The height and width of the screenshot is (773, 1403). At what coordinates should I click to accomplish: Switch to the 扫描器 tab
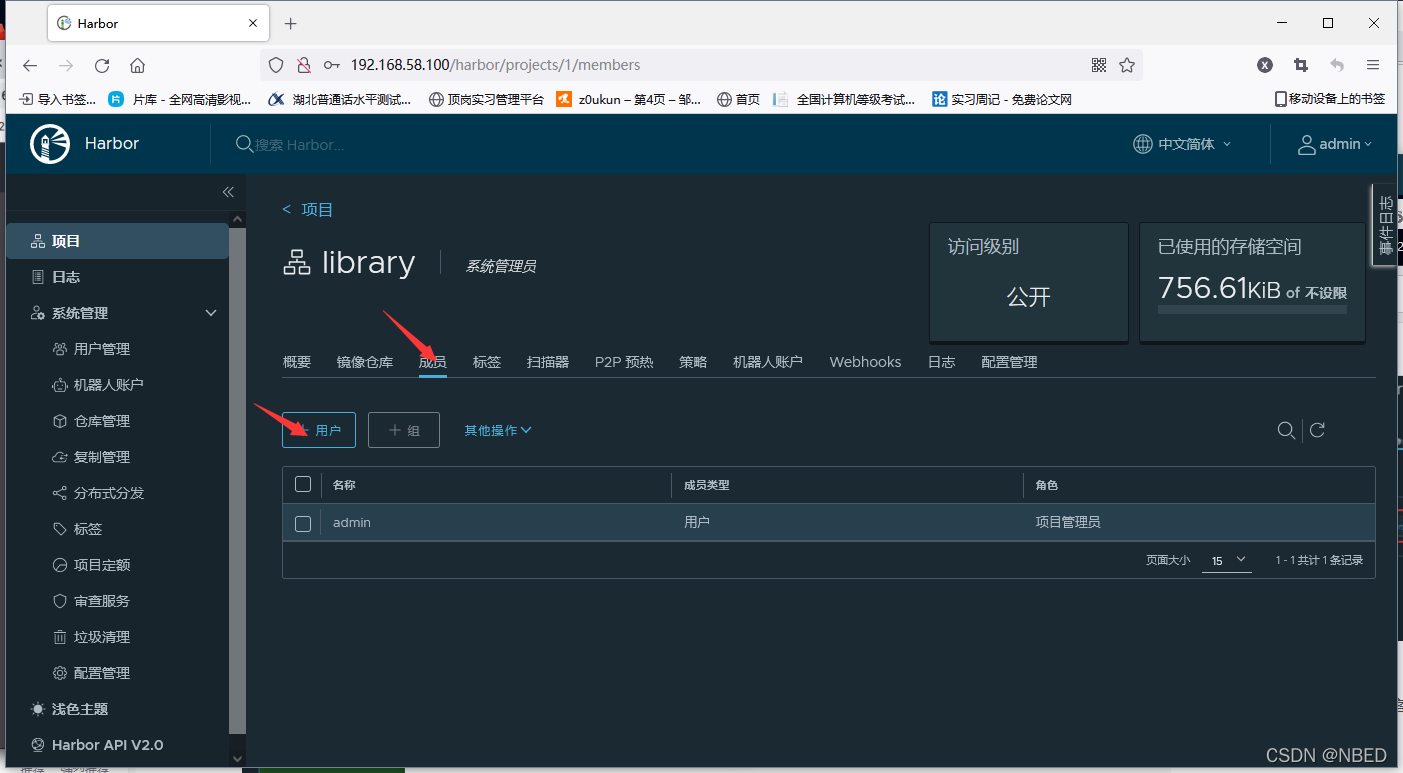tap(548, 362)
